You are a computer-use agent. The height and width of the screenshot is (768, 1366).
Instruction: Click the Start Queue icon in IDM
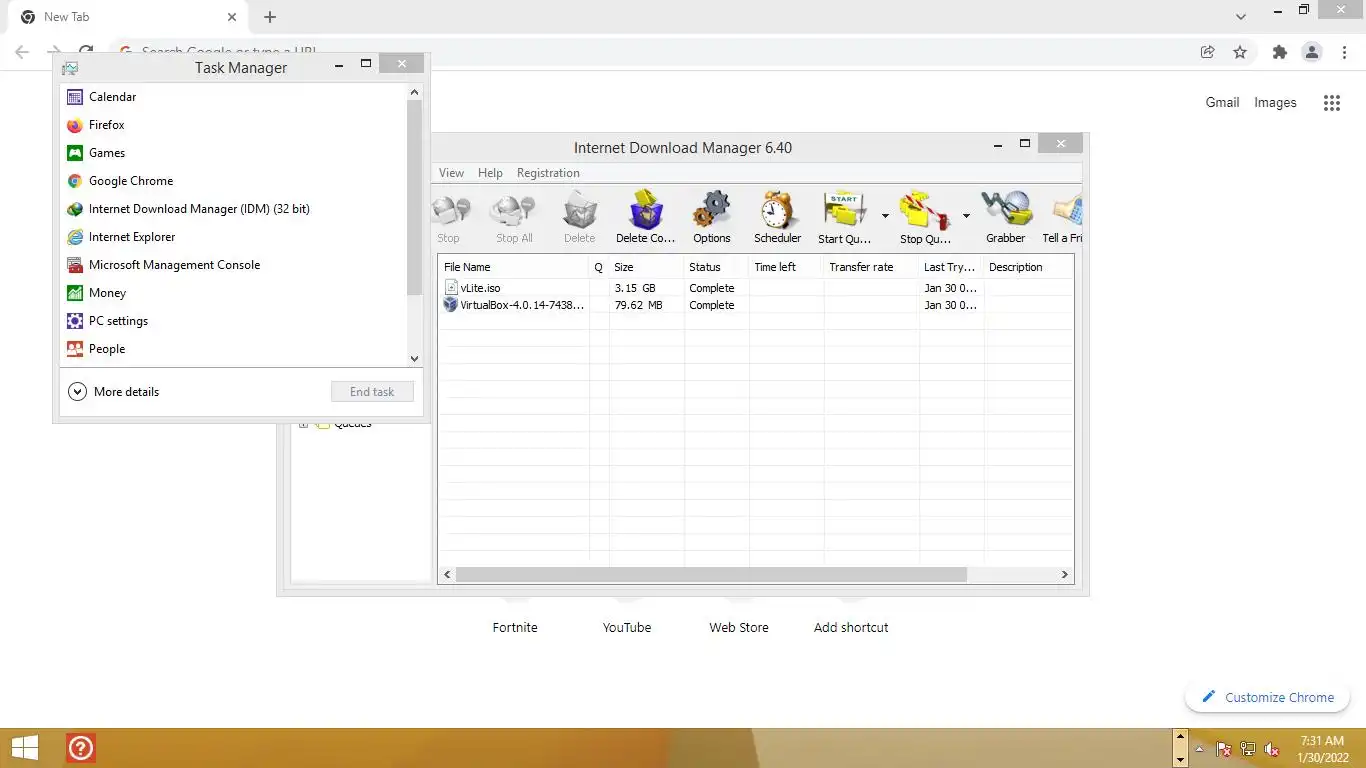tap(844, 218)
